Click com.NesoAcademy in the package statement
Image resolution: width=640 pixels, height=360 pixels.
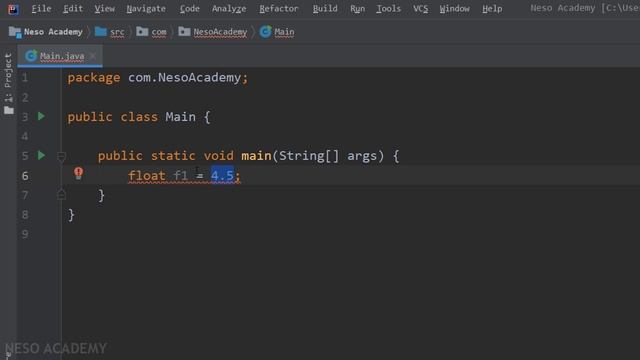[184, 77]
